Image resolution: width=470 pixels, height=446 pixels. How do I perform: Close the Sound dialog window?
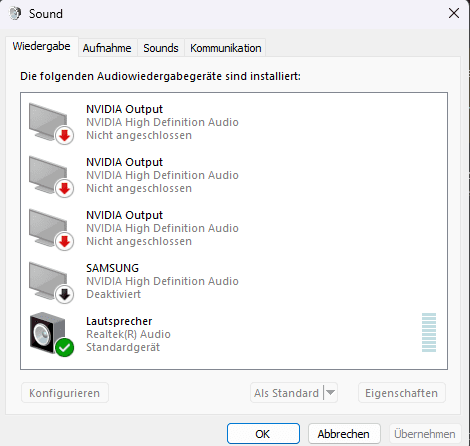pyautogui.click(x=454, y=14)
